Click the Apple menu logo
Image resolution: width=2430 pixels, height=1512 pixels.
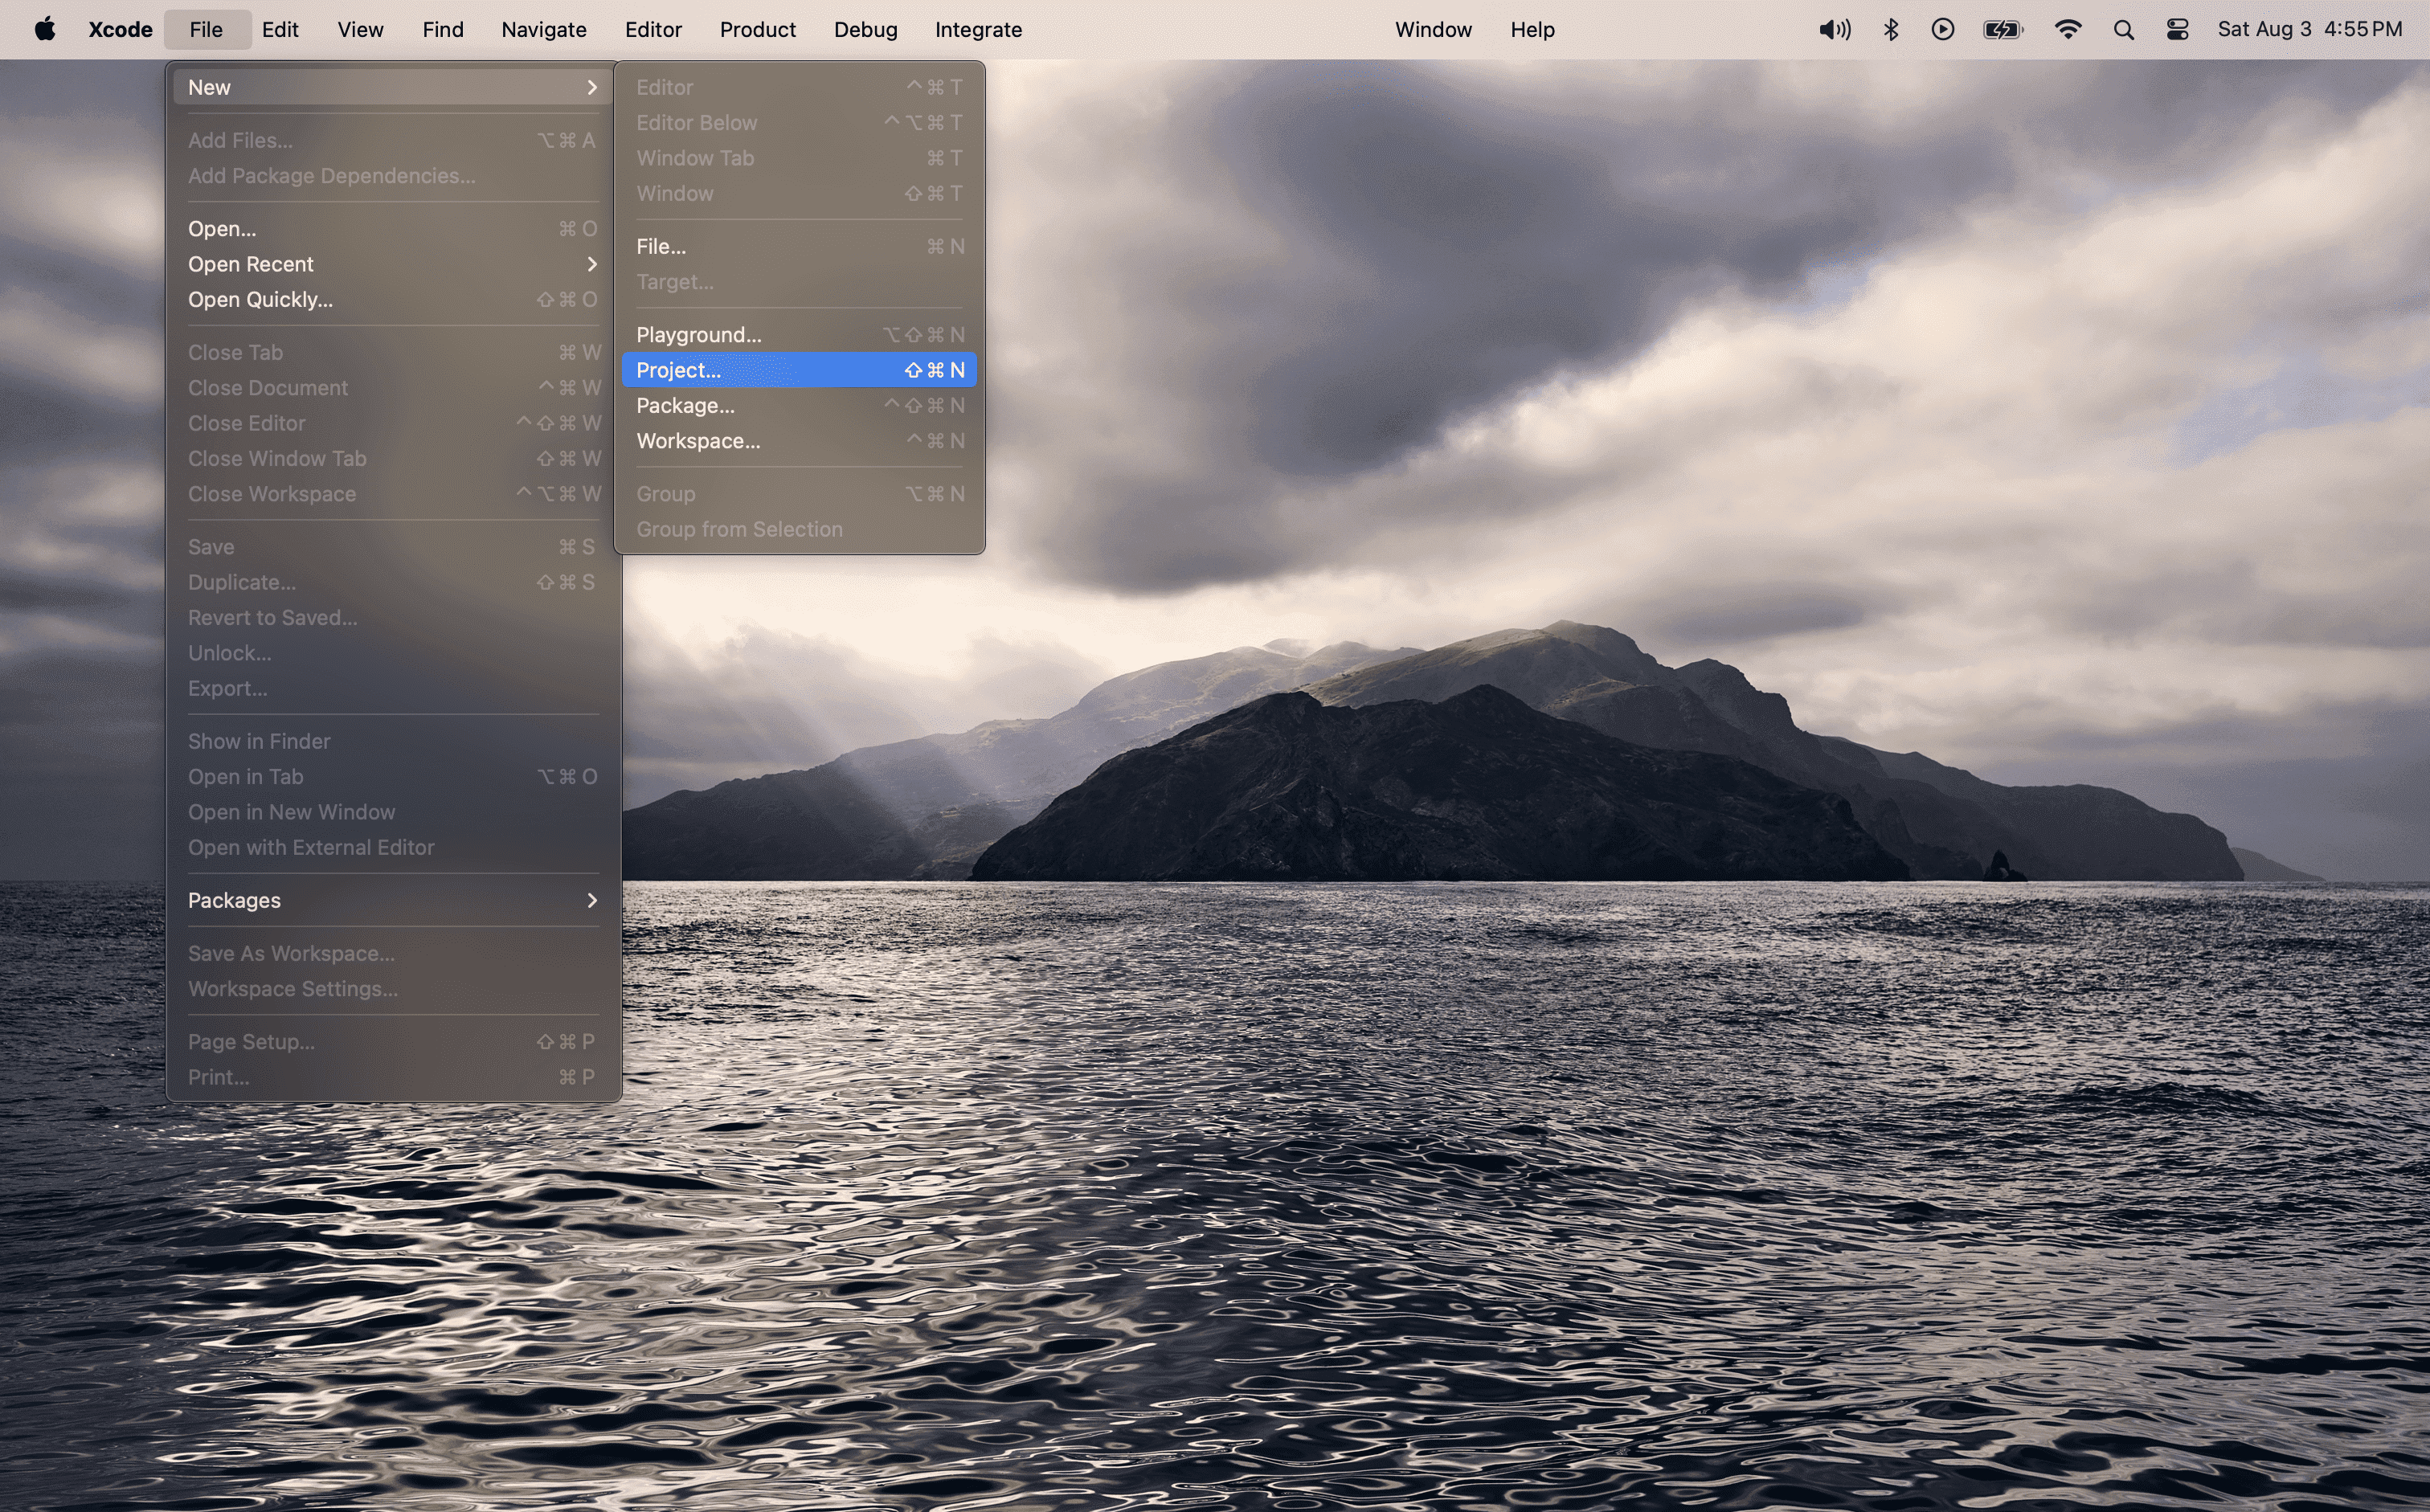coord(45,29)
